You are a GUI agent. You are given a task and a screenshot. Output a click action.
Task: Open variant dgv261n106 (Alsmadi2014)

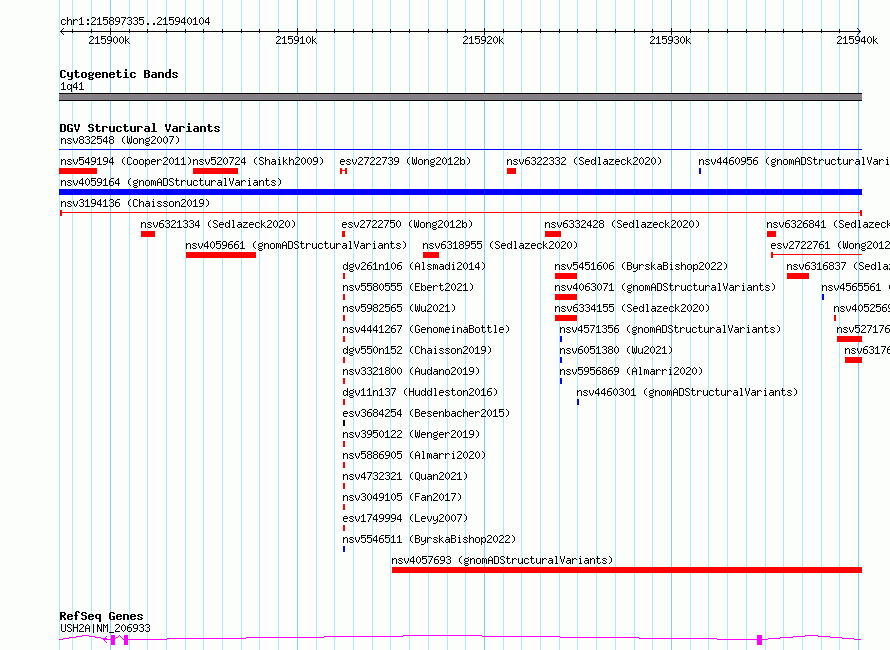[x=414, y=266]
